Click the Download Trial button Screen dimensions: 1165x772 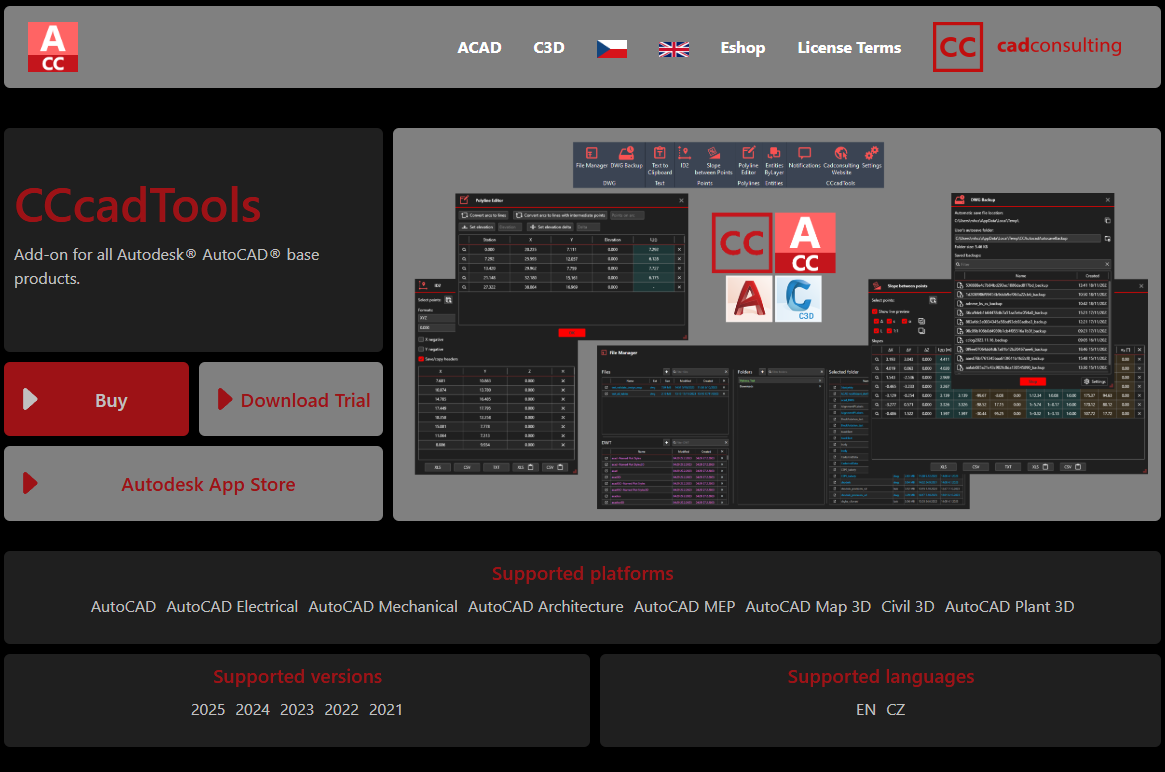291,400
